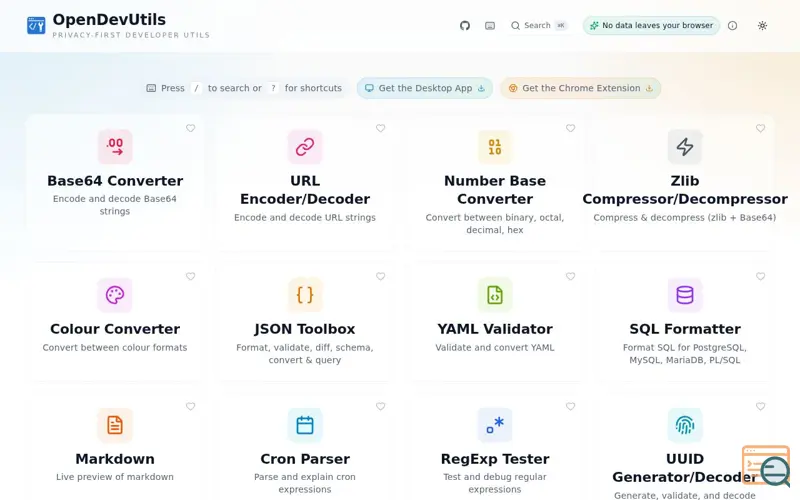Viewport: 800px width, 500px height.
Task: Favorite the Number Base Converter card
Action: 570,128
